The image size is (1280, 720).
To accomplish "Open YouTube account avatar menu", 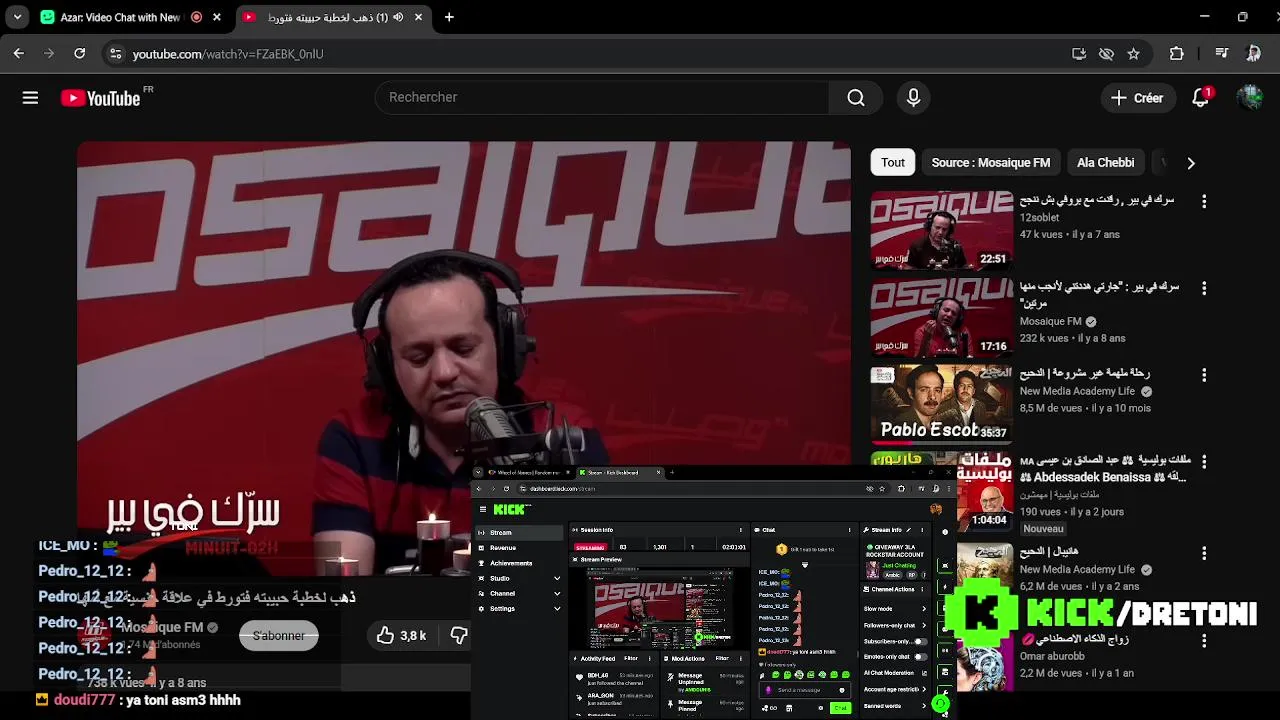I will click(x=1250, y=97).
